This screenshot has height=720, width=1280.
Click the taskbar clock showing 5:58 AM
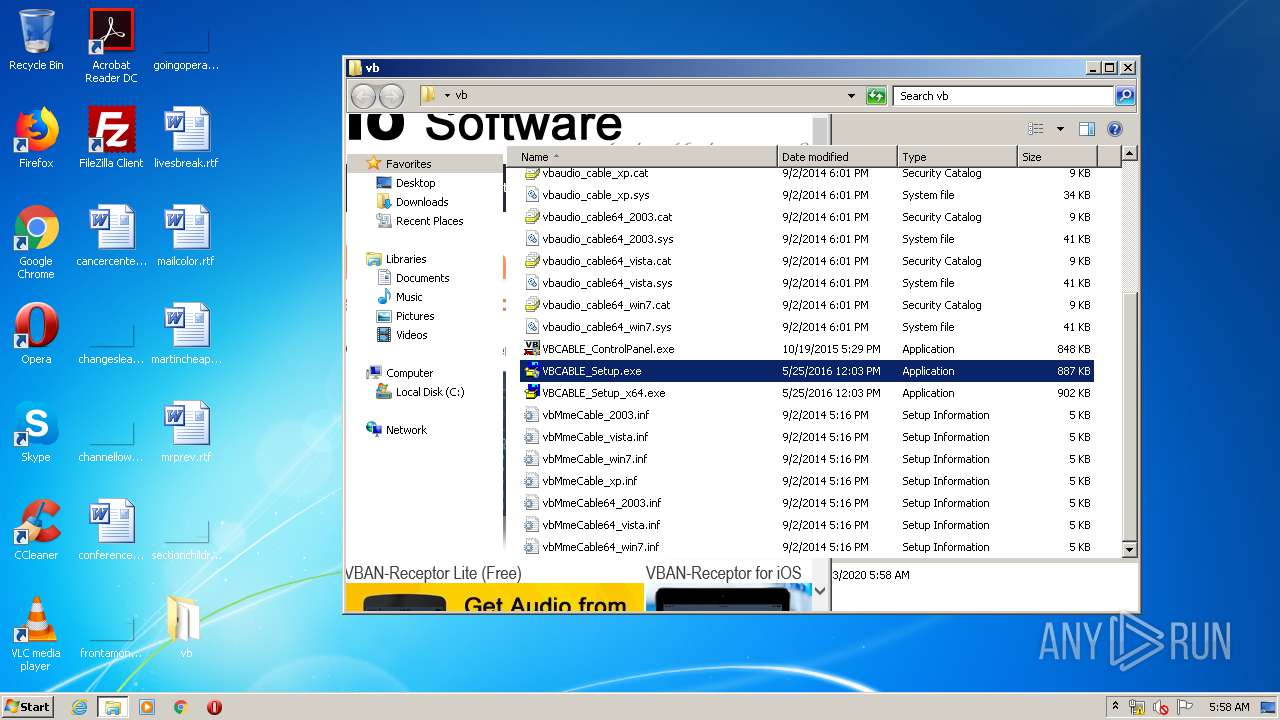point(1229,707)
